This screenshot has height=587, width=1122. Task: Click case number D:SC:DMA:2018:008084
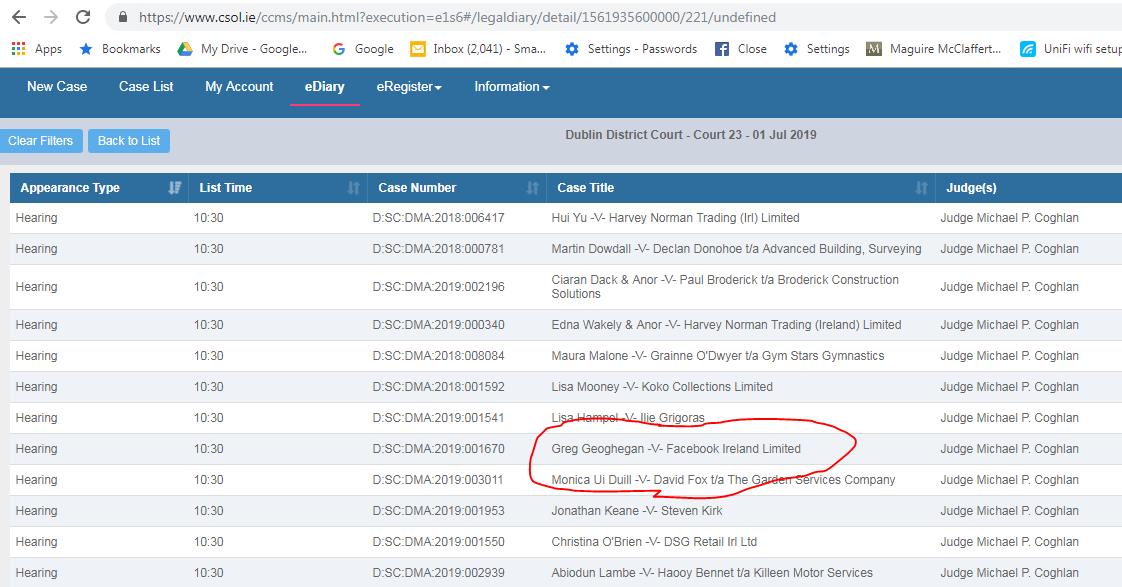[x=439, y=356]
